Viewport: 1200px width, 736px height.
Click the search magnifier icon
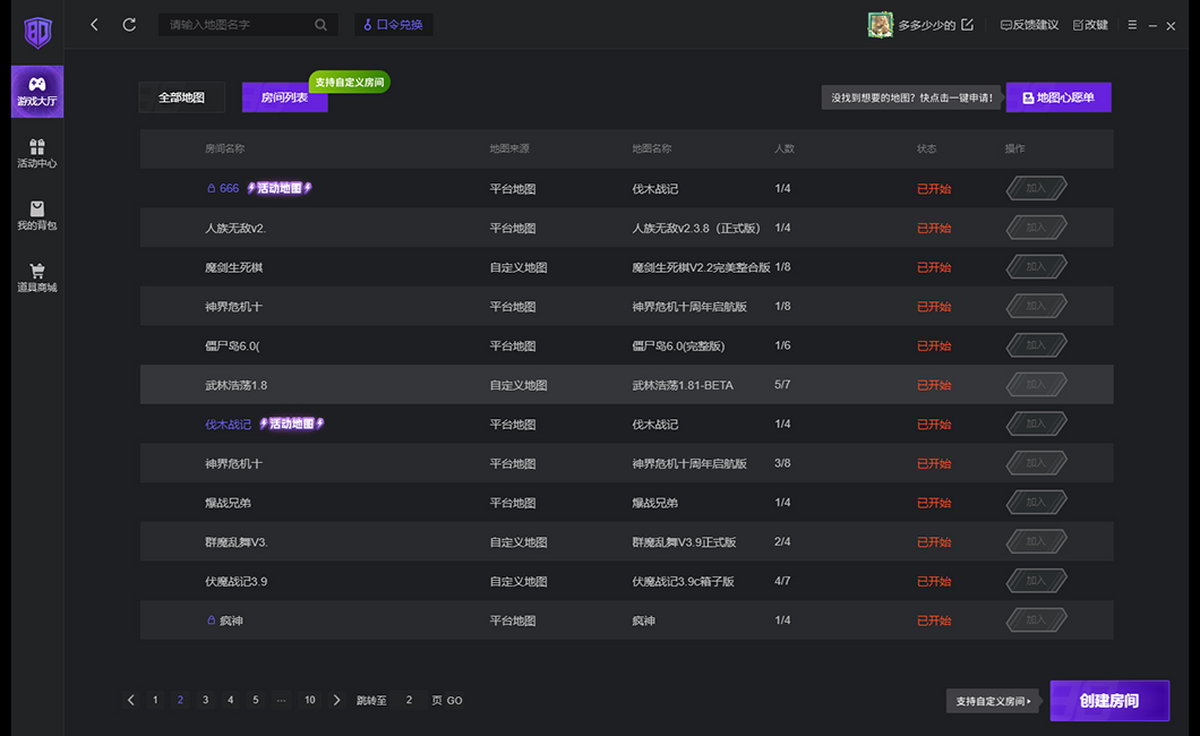(x=321, y=25)
